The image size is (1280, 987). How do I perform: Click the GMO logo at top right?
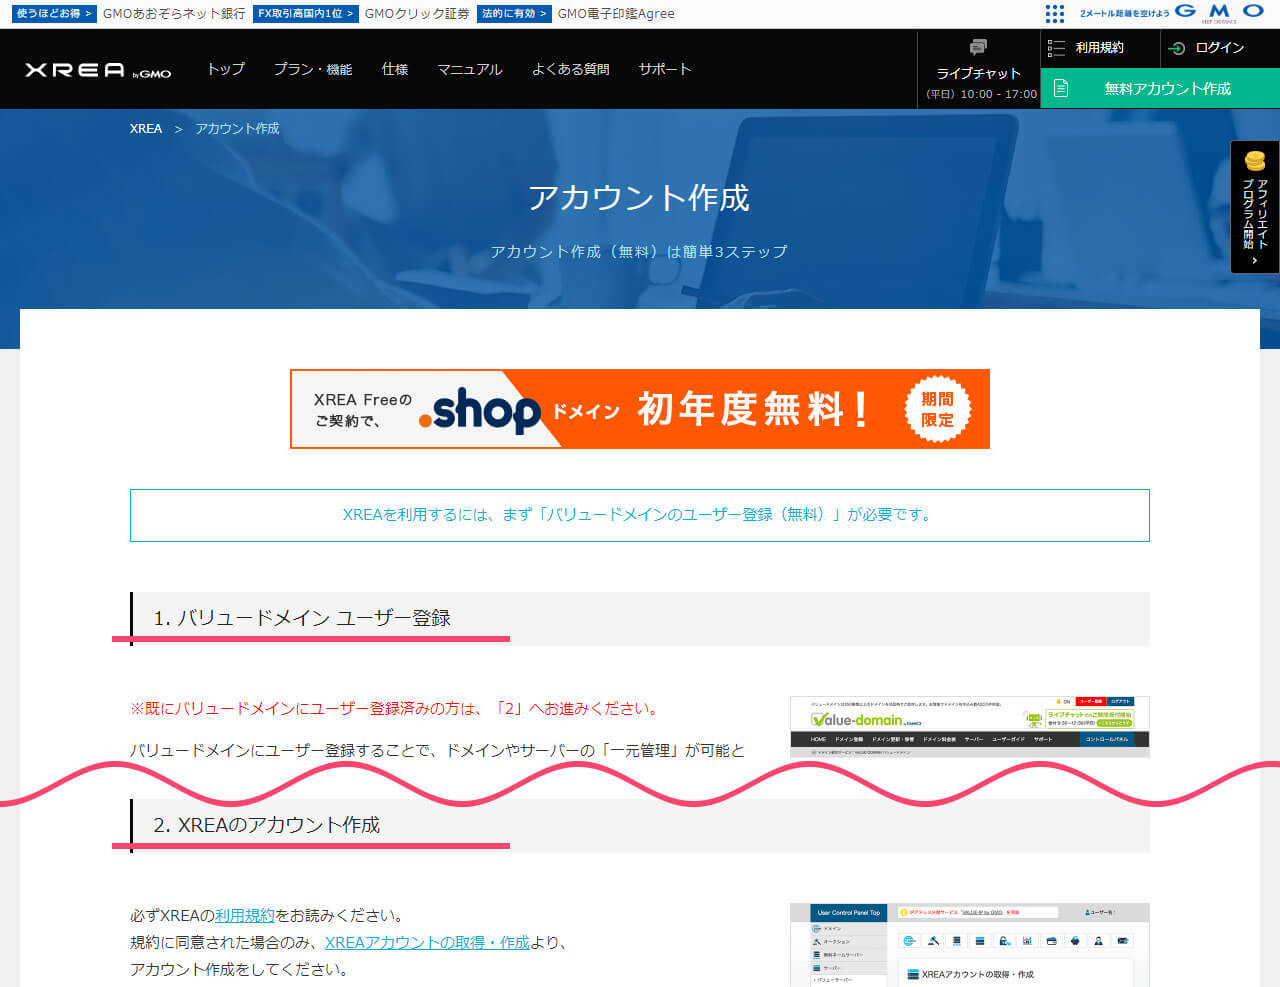coord(1220,12)
